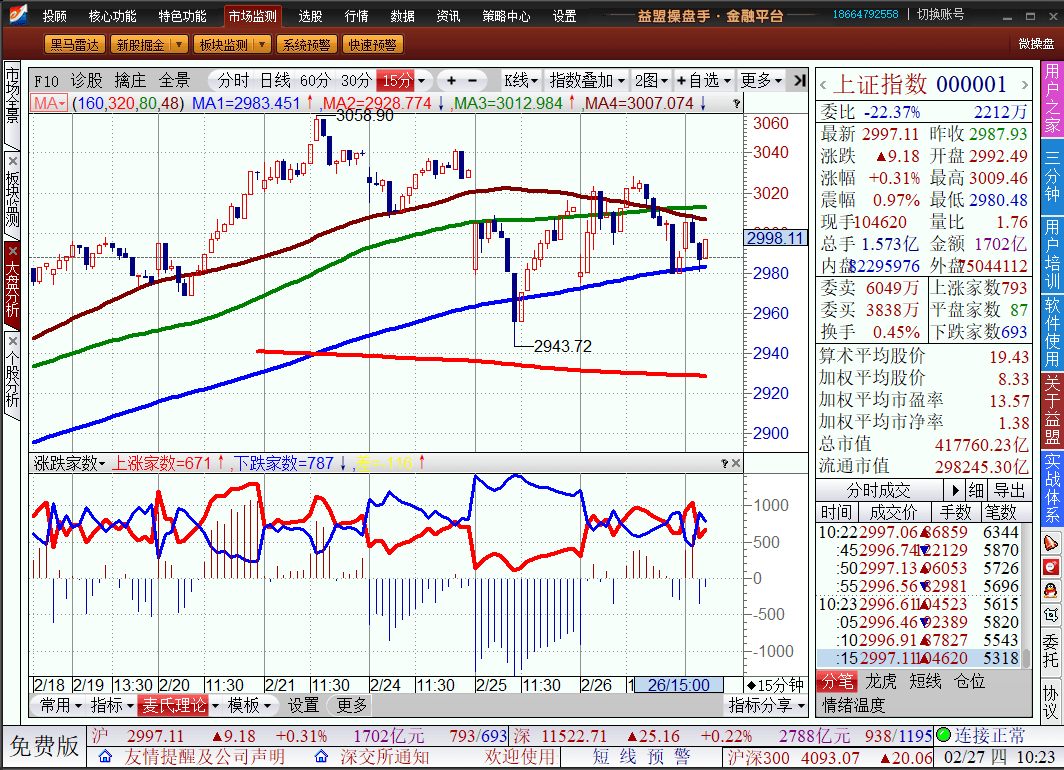Screen dimensions: 1064x770
Task: Select 分笔 tab in trade panel
Action: 838,681
